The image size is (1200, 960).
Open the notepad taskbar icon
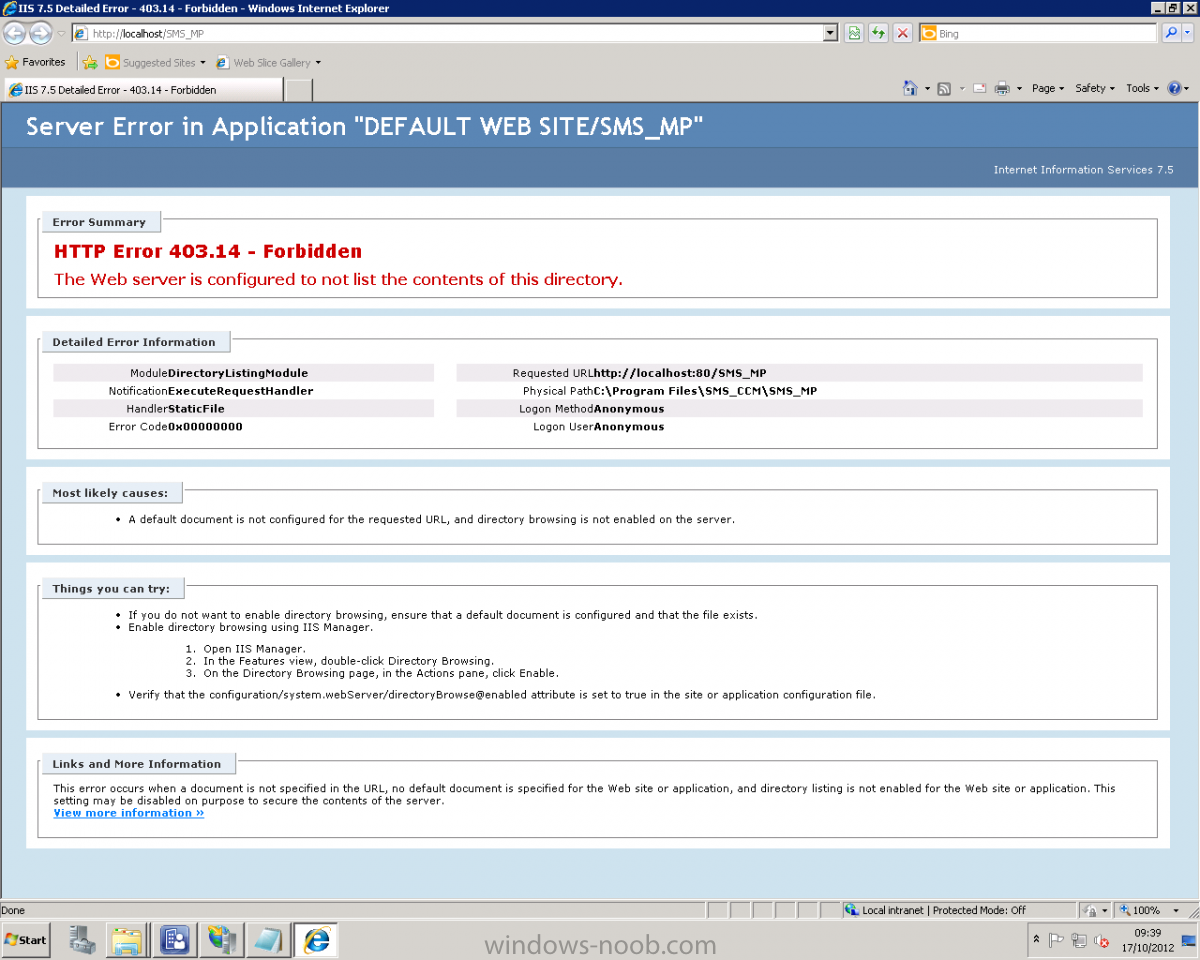click(268, 940)
